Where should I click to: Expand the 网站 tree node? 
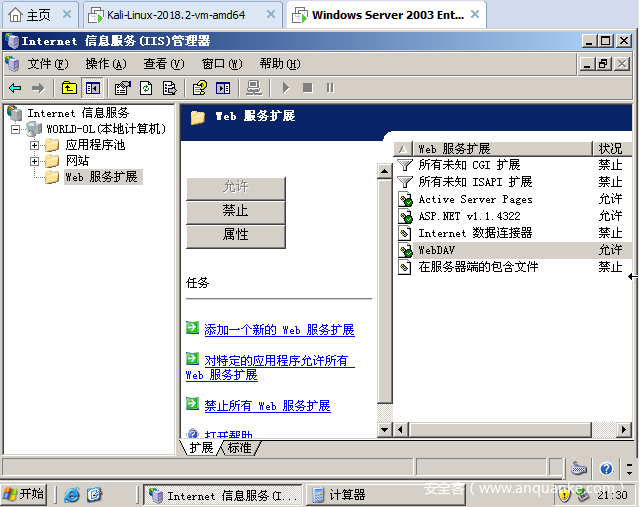[x=34, y=161]
